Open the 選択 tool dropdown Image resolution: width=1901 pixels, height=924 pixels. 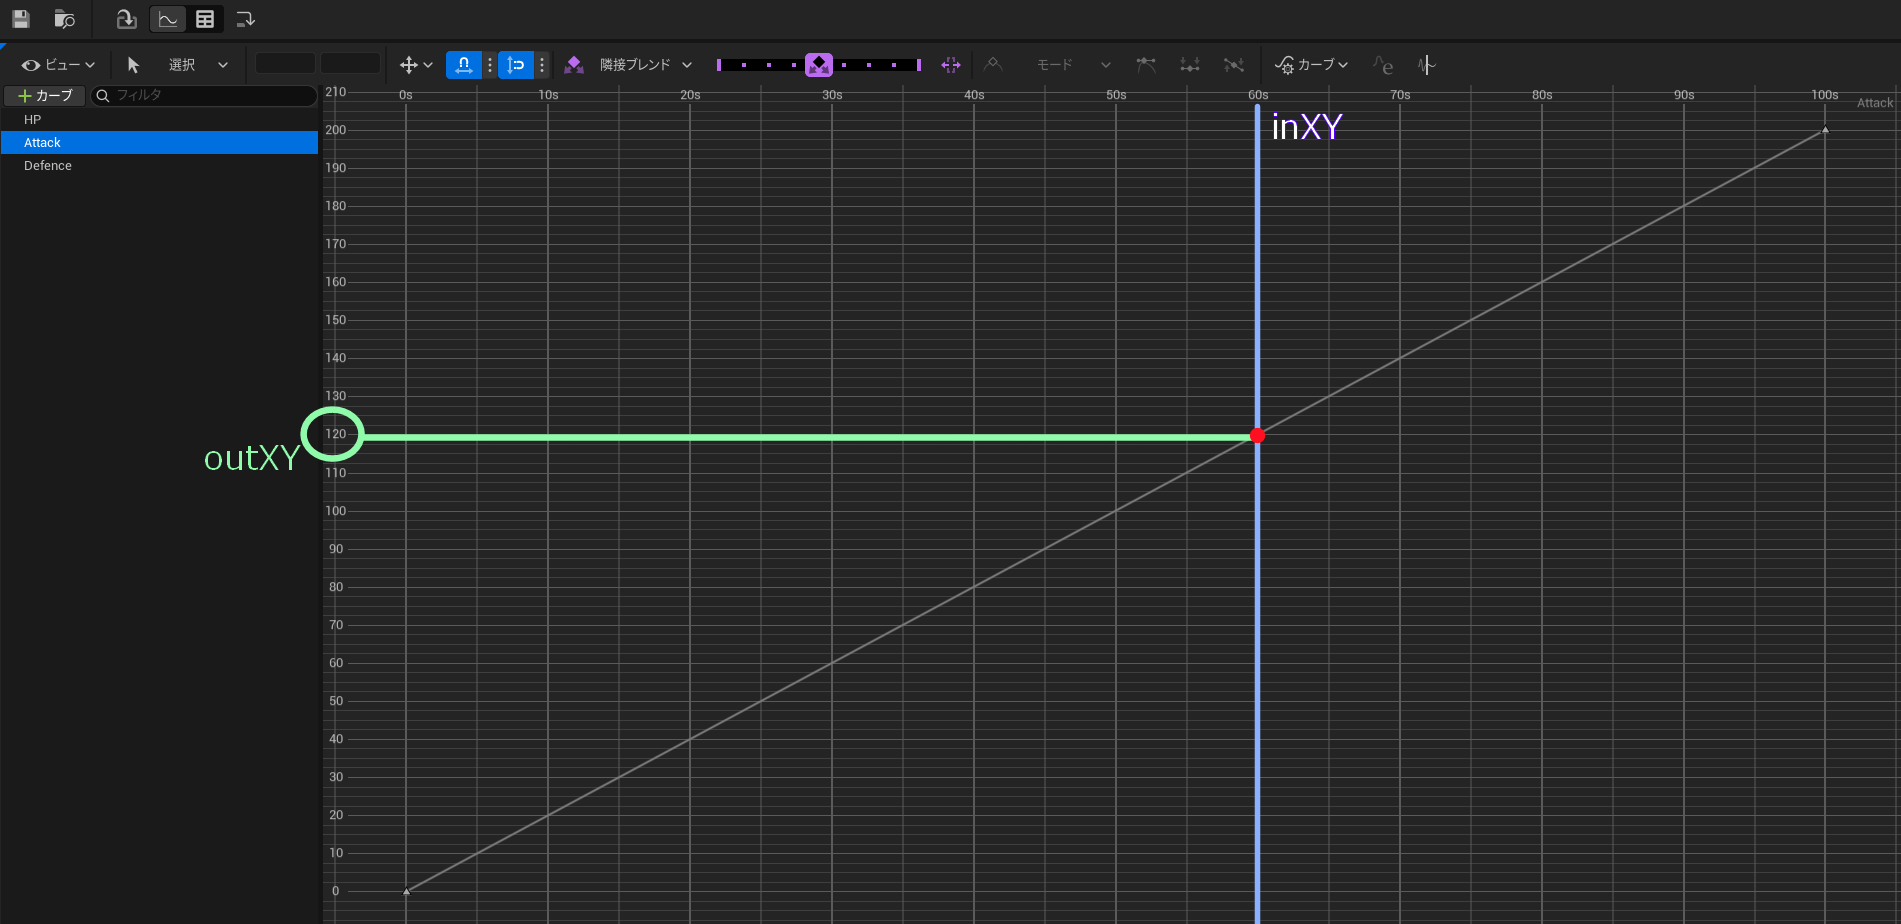click(x=199, y=65)
